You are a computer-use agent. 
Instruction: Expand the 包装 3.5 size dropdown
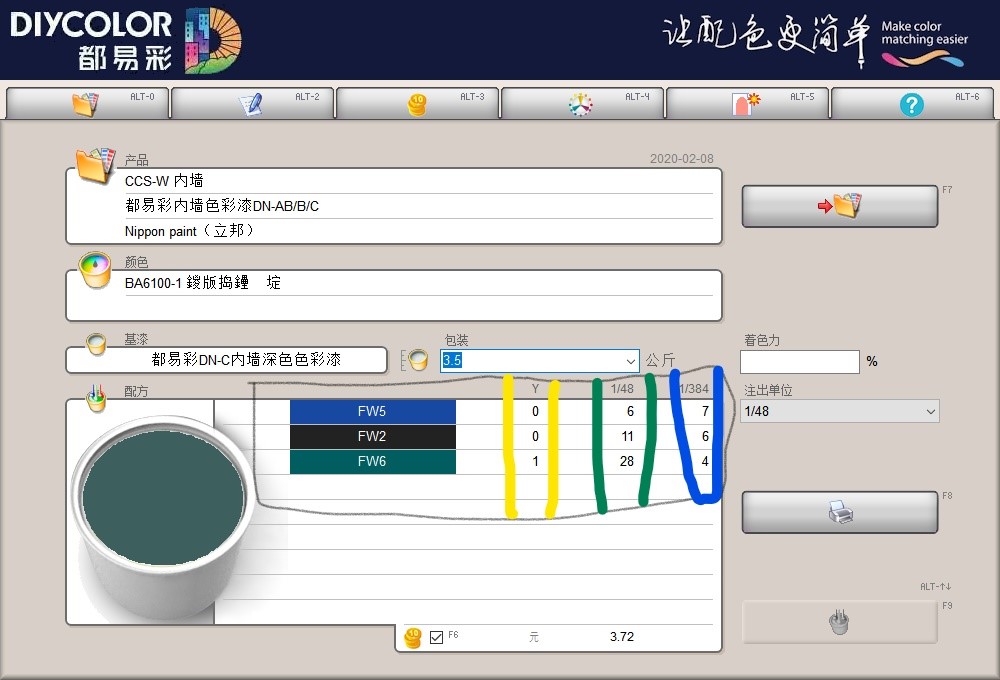coord(630,361)
